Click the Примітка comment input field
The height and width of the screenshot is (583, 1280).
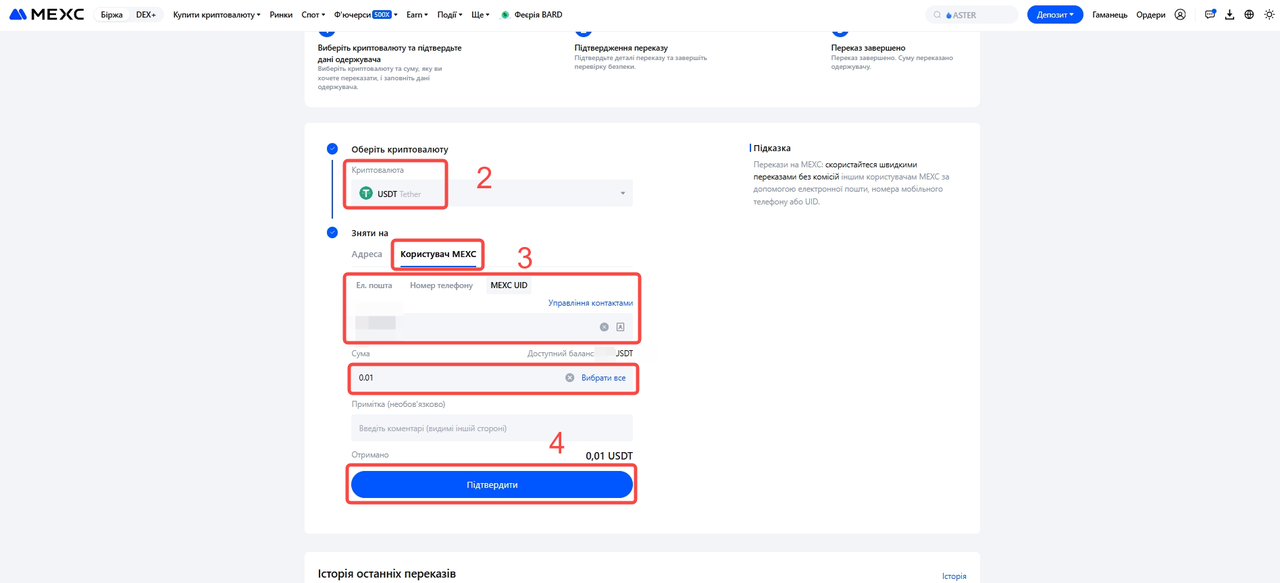tap(491, 428)
